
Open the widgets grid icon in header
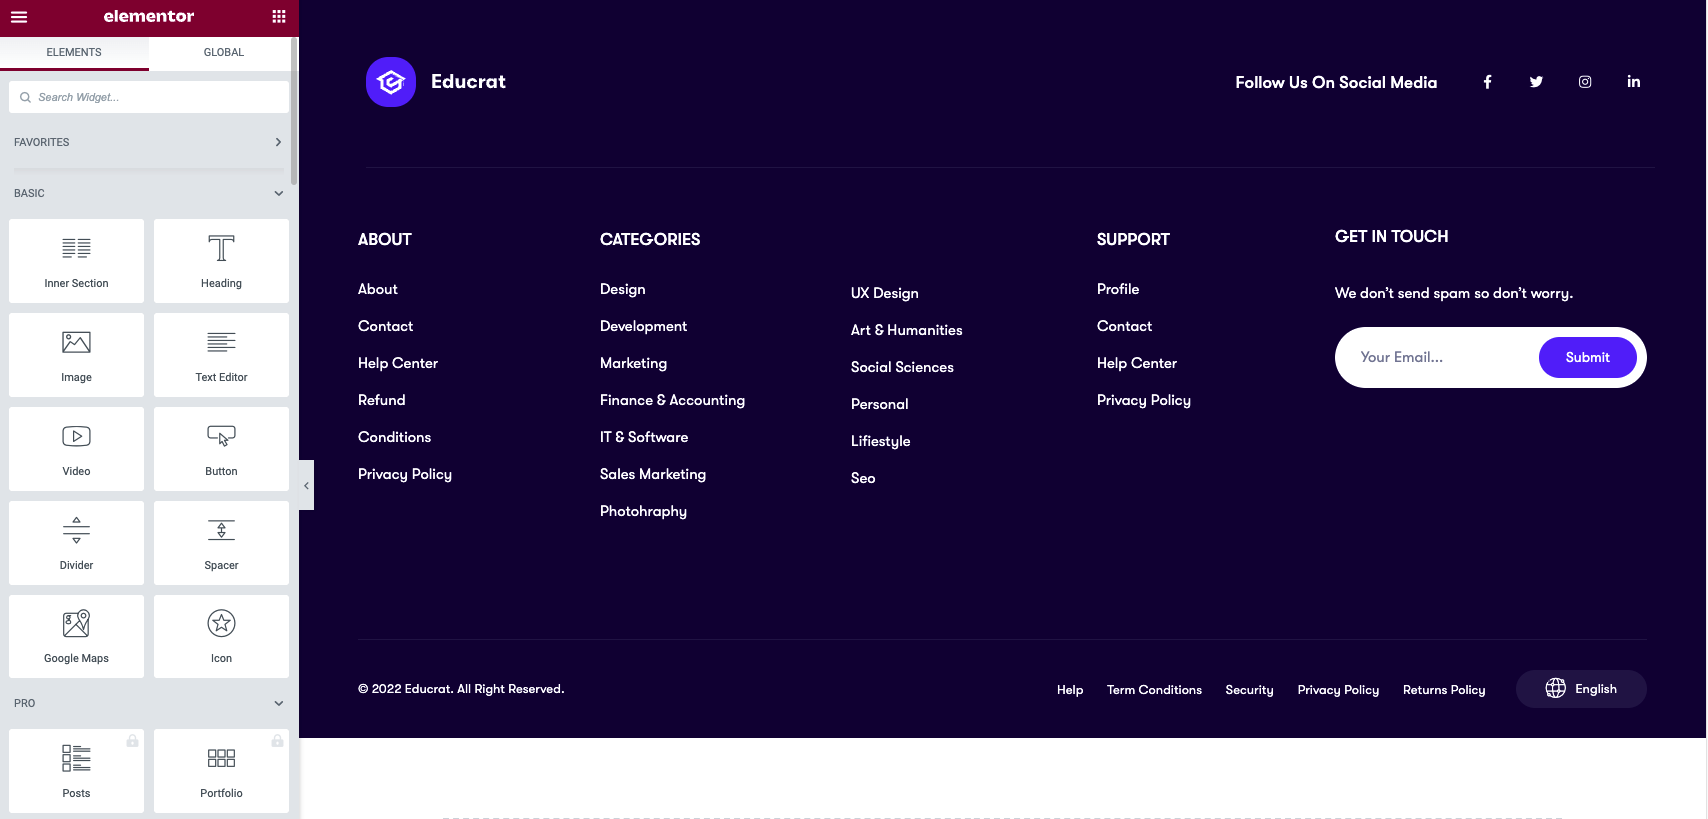coord(279,17)
